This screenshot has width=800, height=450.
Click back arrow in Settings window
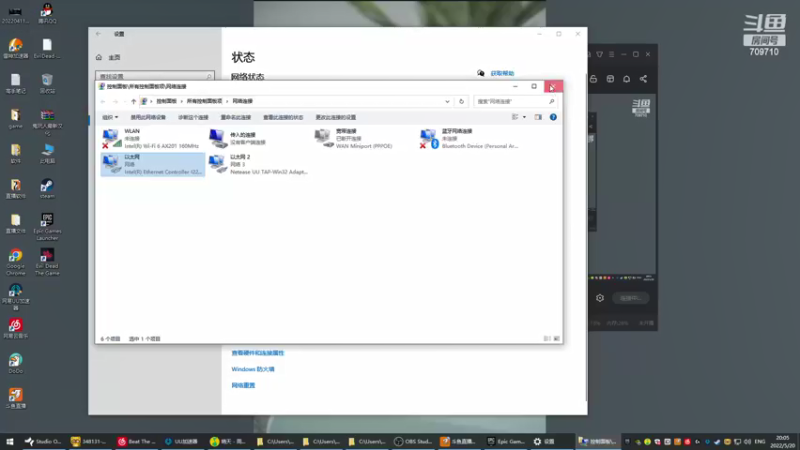pyautogui.click(x=98, y=34)
